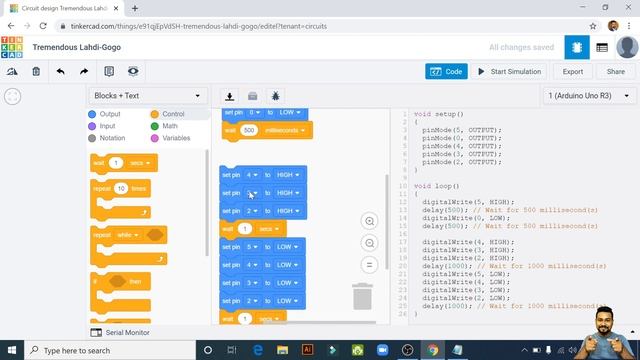Click the Share button
The image size is (640, 360).
[616, 71]
